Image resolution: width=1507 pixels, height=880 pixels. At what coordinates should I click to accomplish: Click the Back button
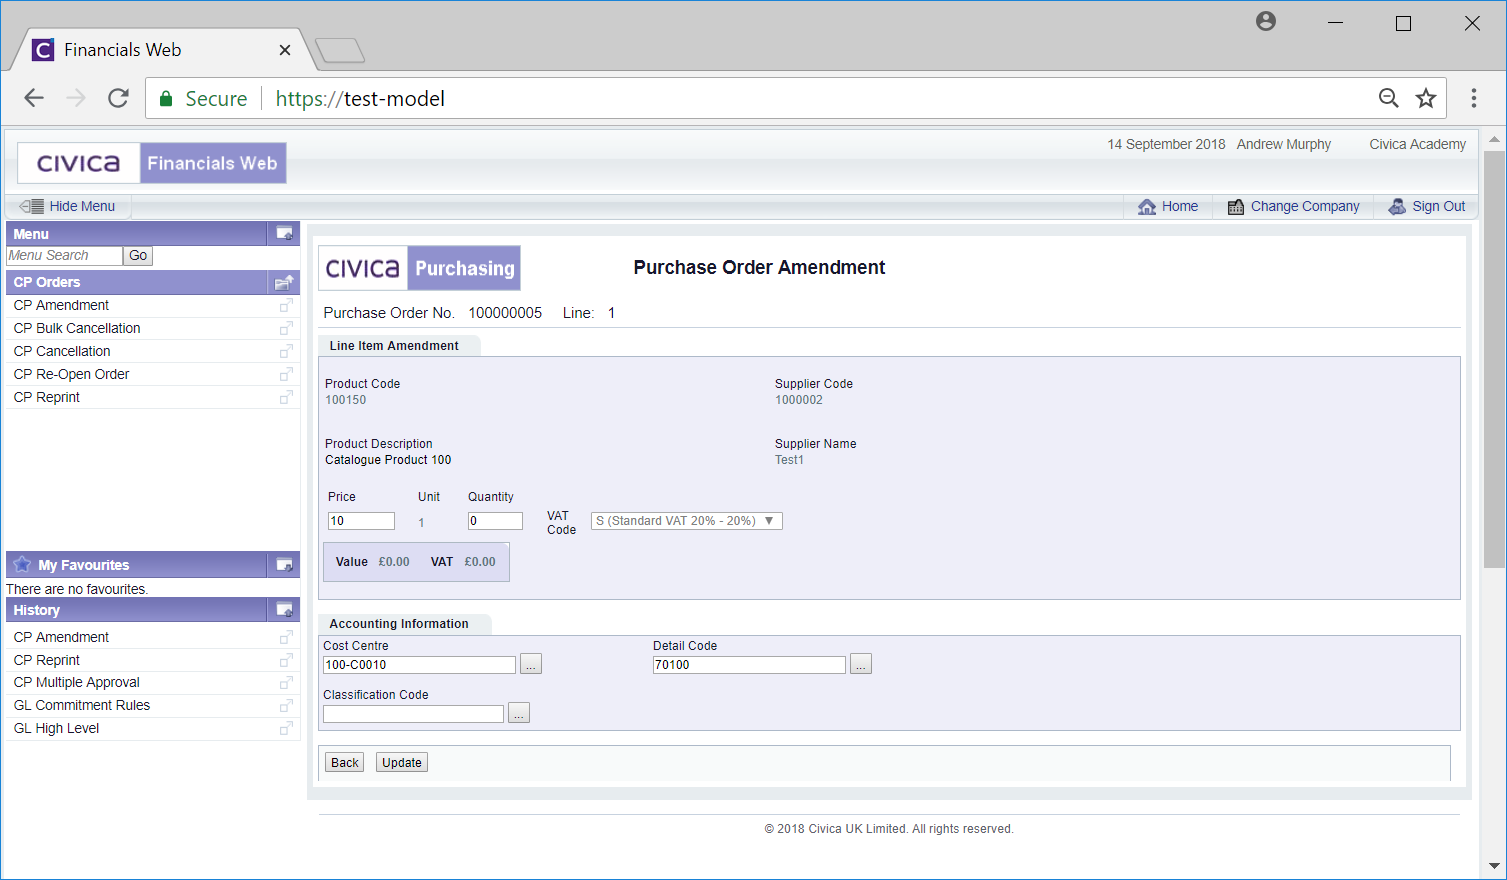[x=345, y=763]
